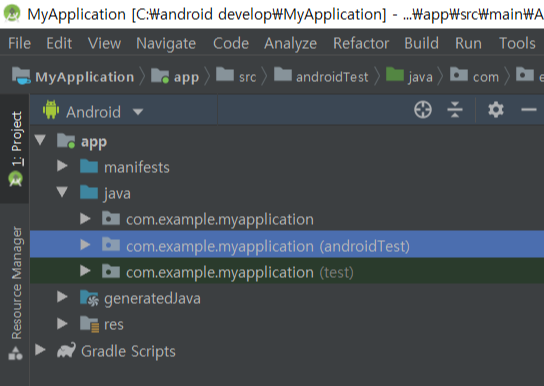Click the main package folder icon without suffix

pyautogui.click(x=111, y=218)
